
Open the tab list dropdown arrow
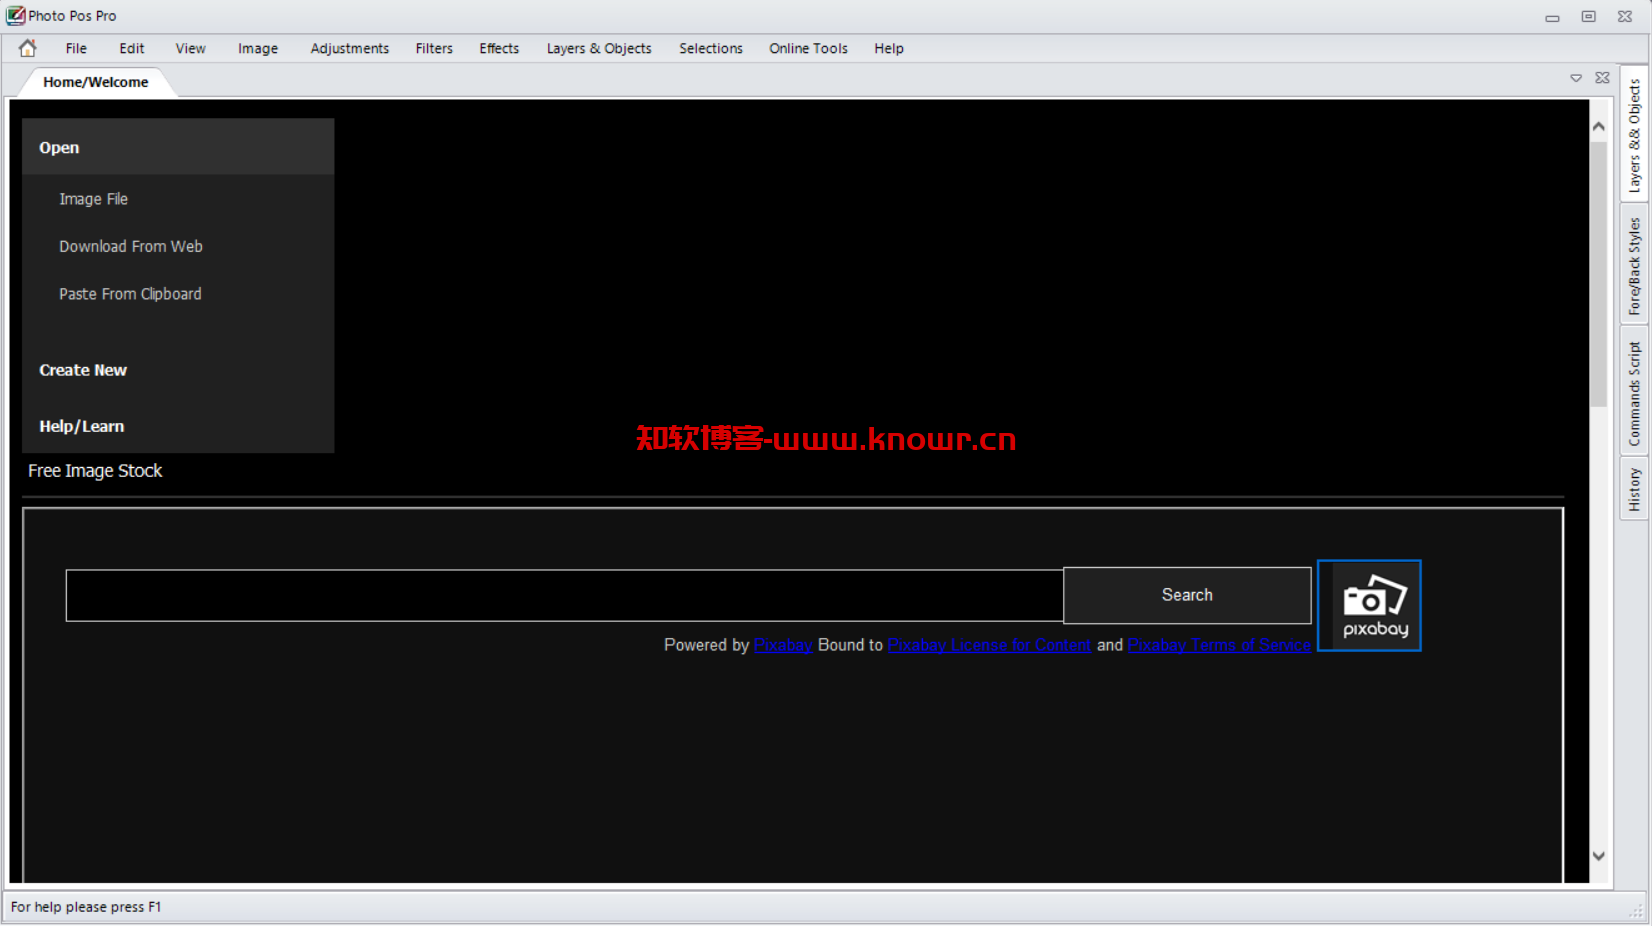click(x=1576, y=78)
